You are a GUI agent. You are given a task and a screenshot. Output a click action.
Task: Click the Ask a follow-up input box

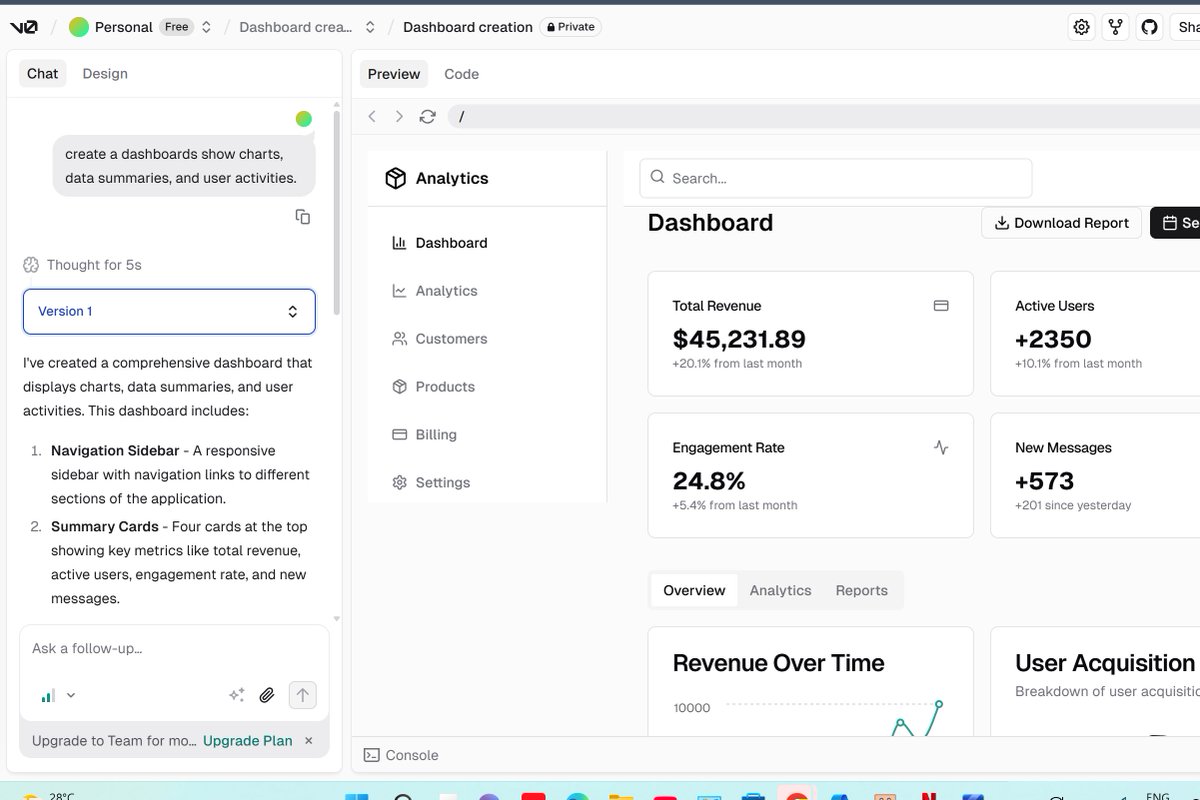[174, 648]
